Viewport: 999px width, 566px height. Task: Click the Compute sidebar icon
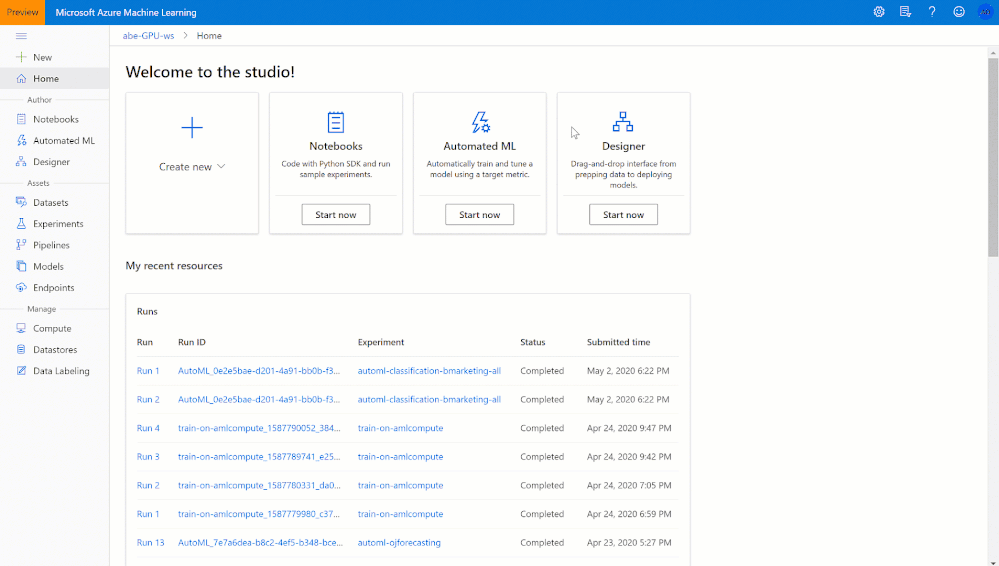[x=21, y=328]
